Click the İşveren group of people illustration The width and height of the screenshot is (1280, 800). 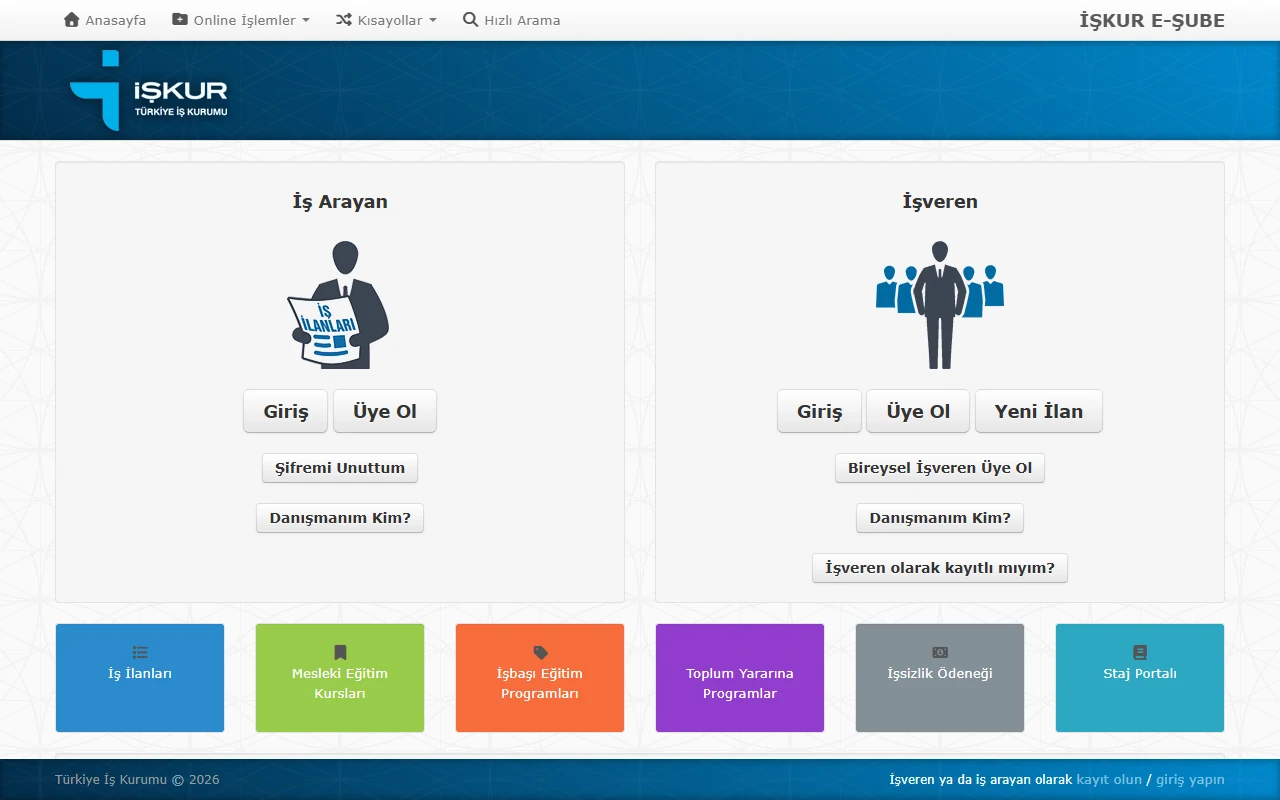coord(940,305)
